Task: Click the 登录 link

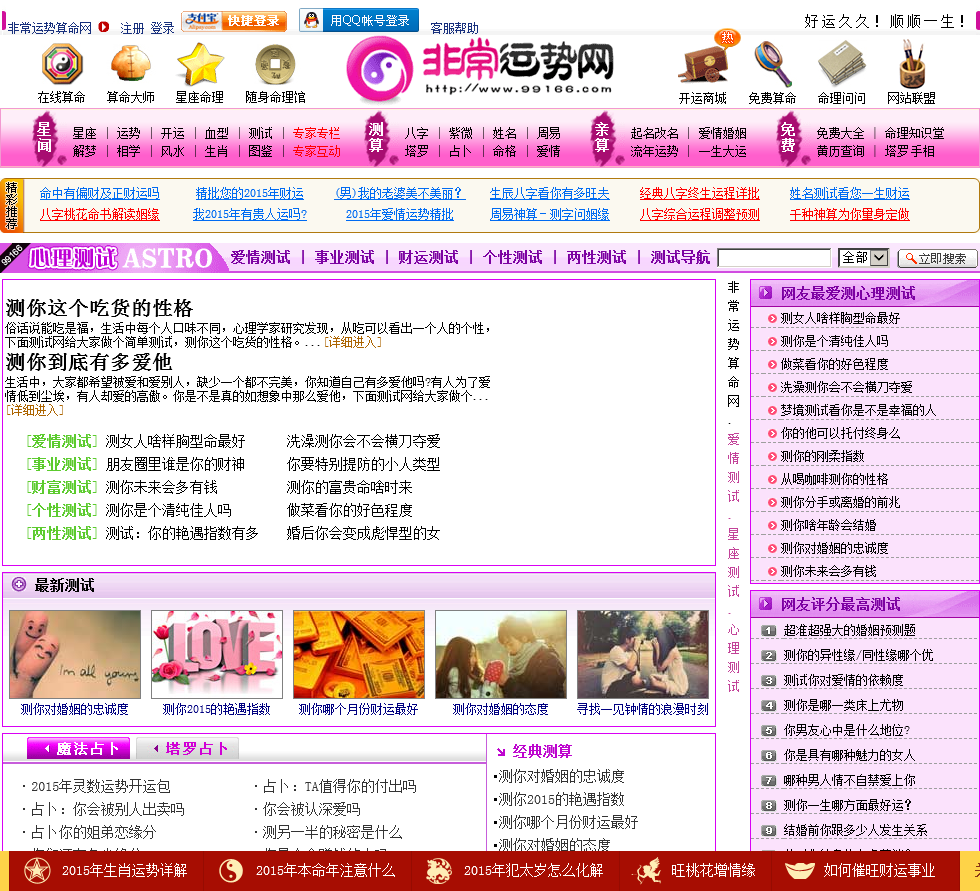Action: pos(162,28)
